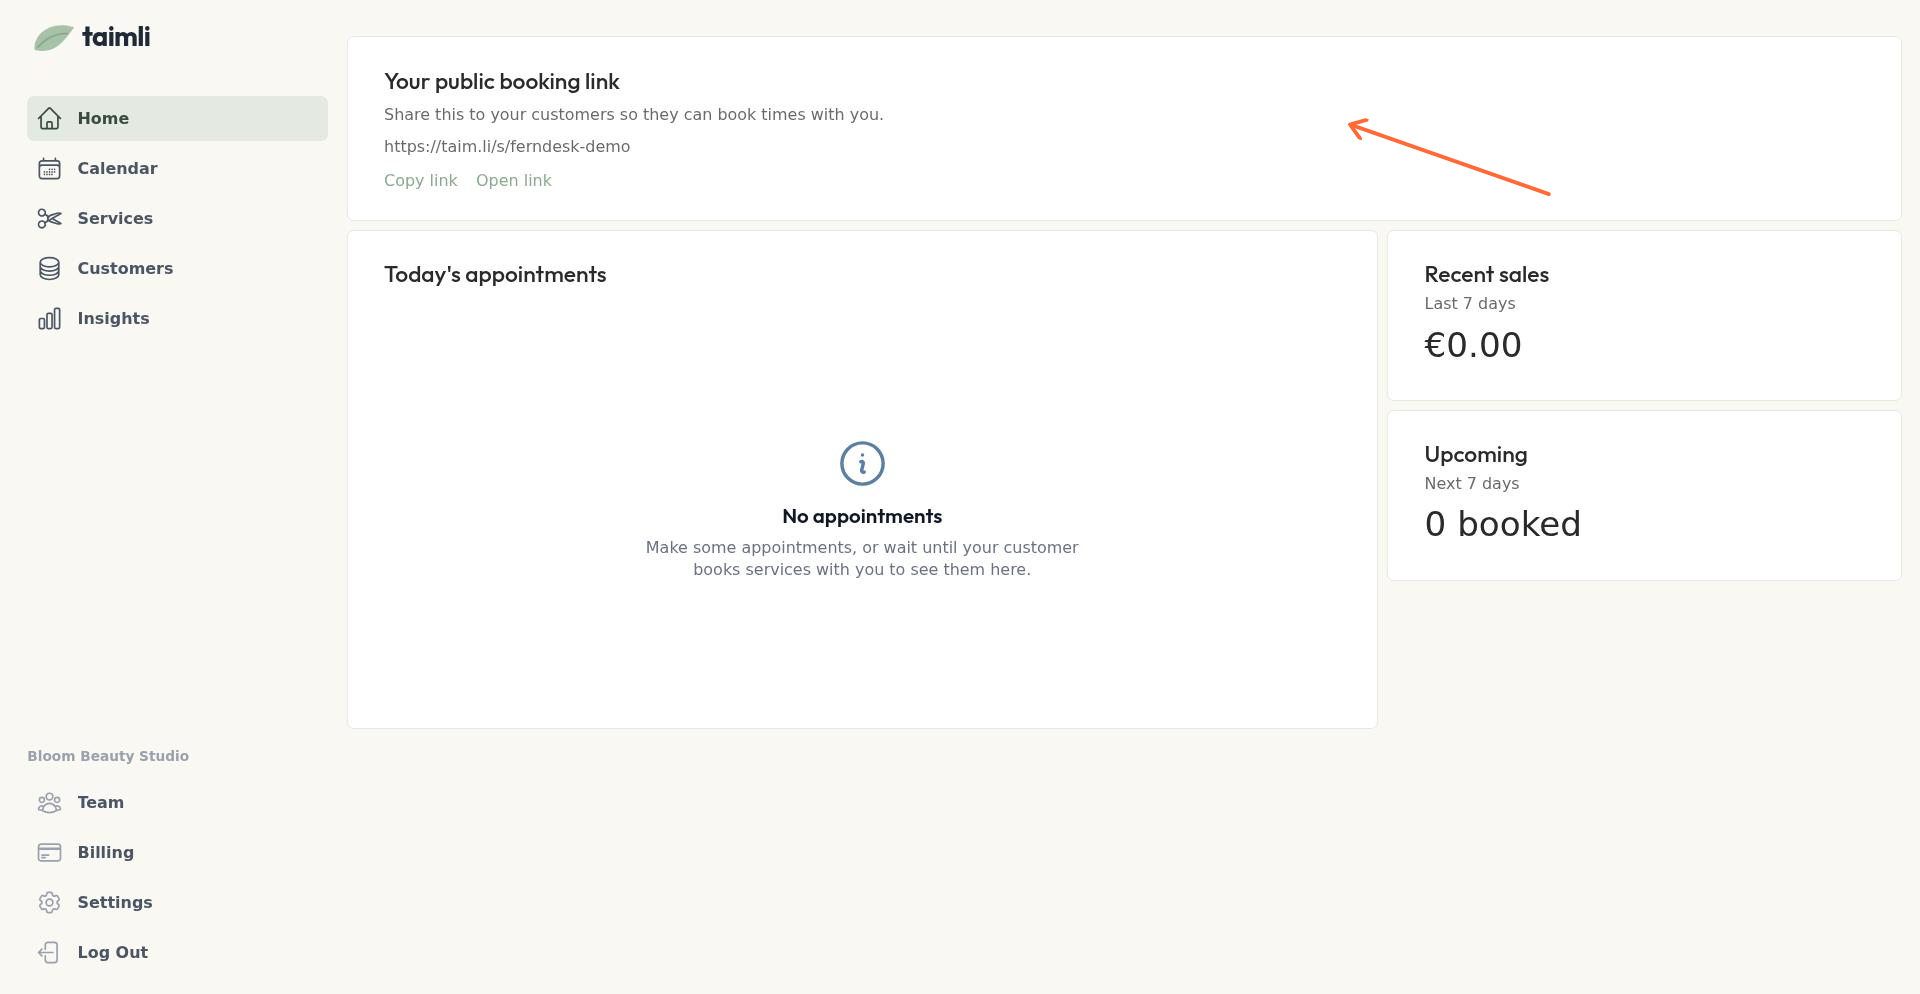The height and width of the screenshot is (994, 1920).
Task: Go to the Calendar menu item
Action: pos(117,169)
